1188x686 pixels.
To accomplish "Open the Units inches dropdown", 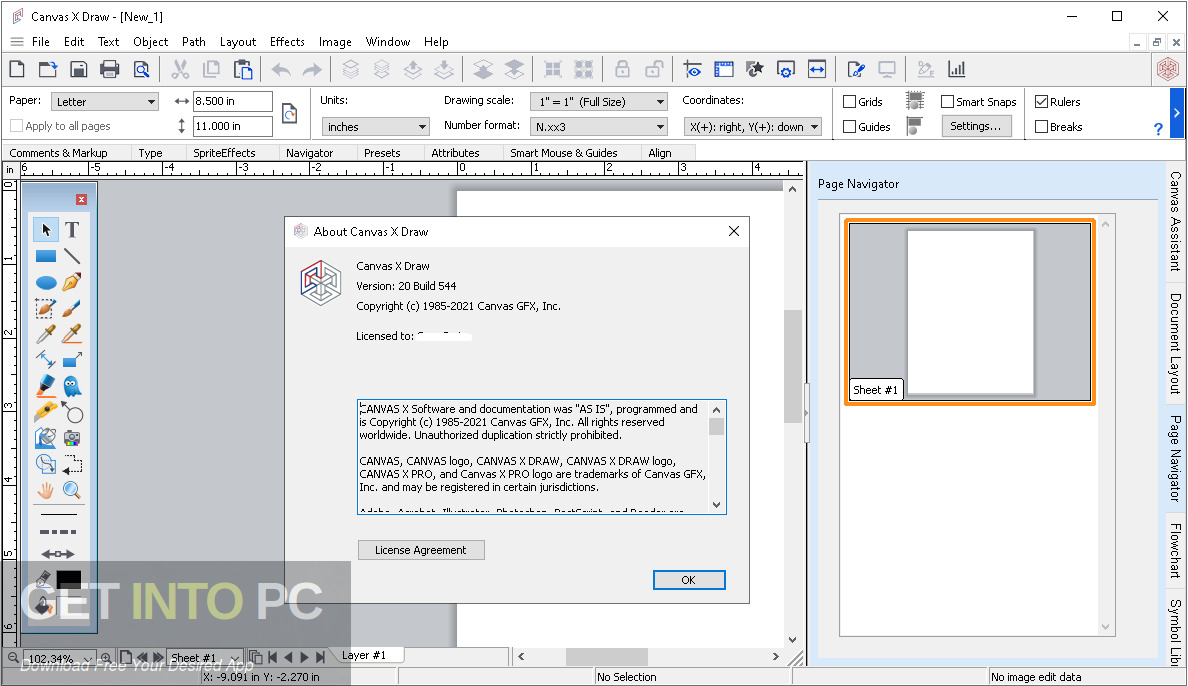I will (x=376, y=127).
